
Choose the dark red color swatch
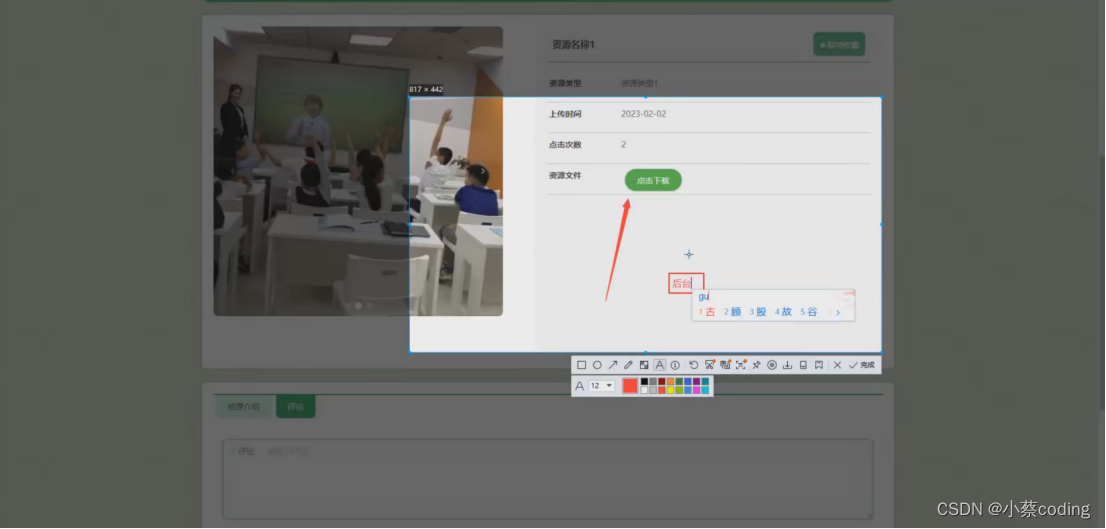pyautogui.click(x=662, y=381)
